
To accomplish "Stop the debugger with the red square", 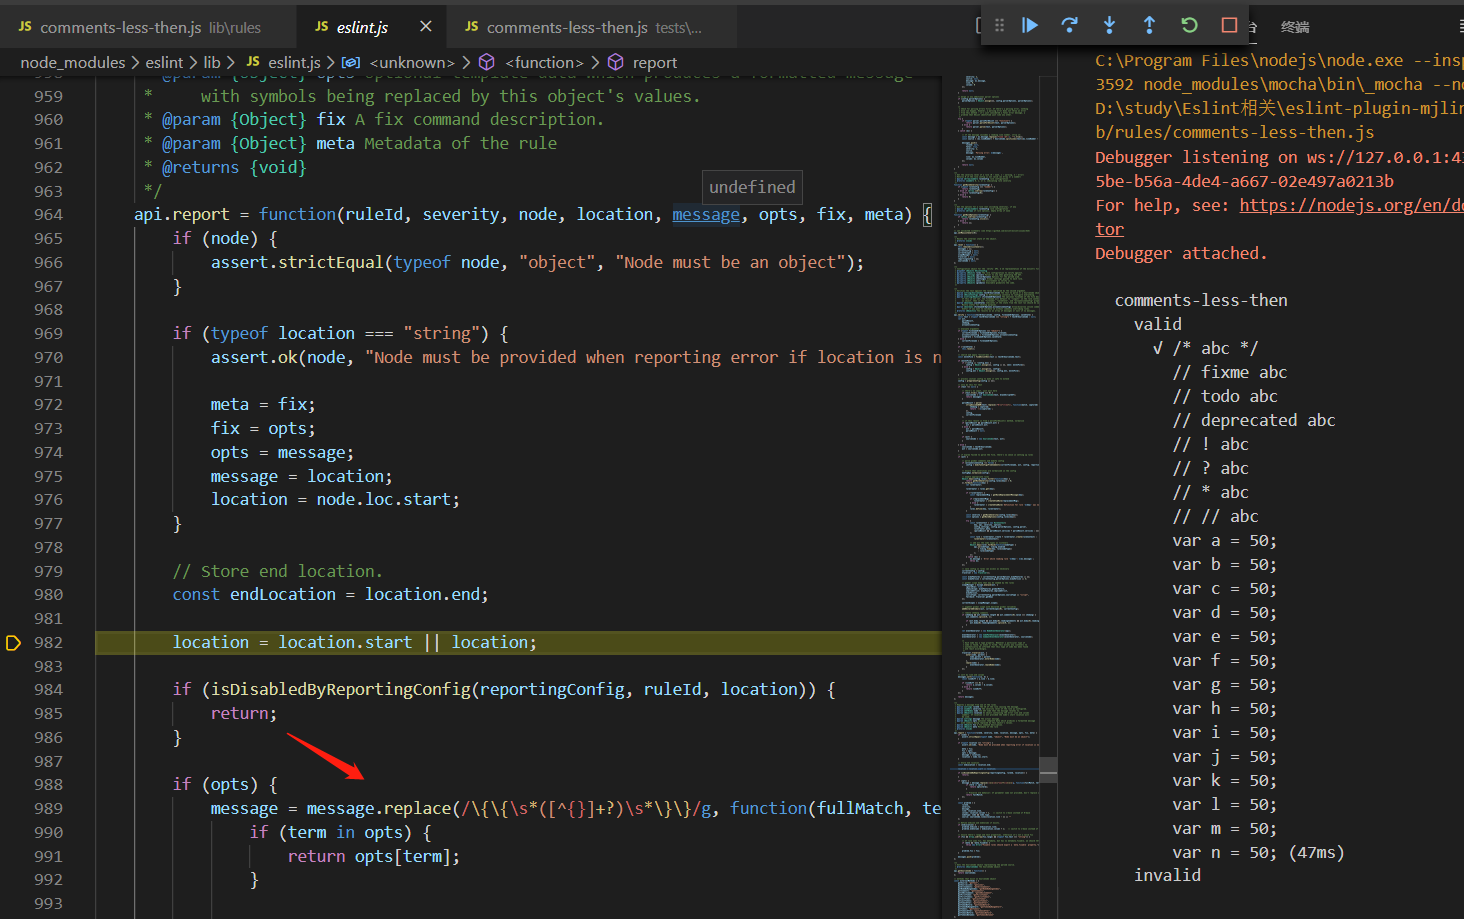I will pos(1229,26).
